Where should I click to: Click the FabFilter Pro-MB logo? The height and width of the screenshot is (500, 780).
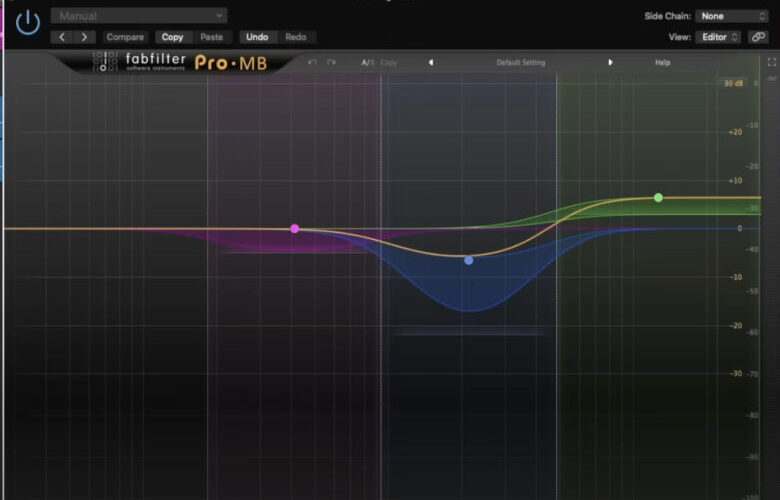180,62
